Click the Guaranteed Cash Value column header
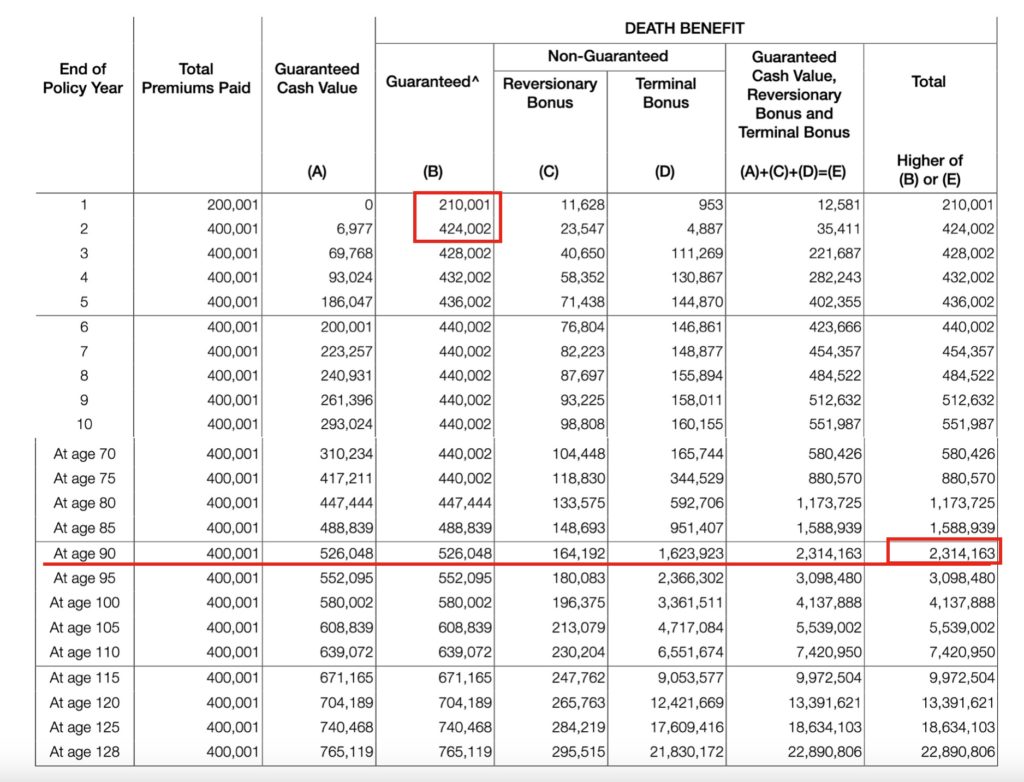Image resolution: width=1024 pixels, height=782 pixels. tap(317, 78)
